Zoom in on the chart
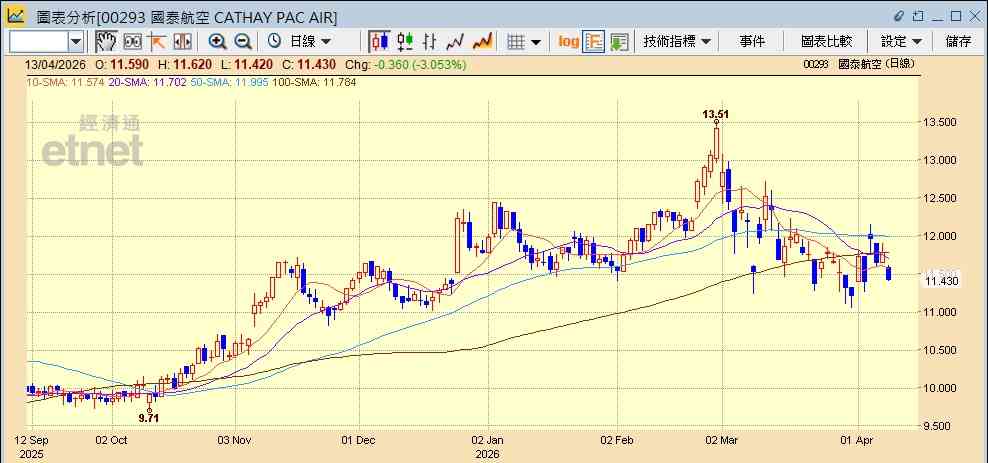This screenshot has width=988, height=463. coord(217,42)
